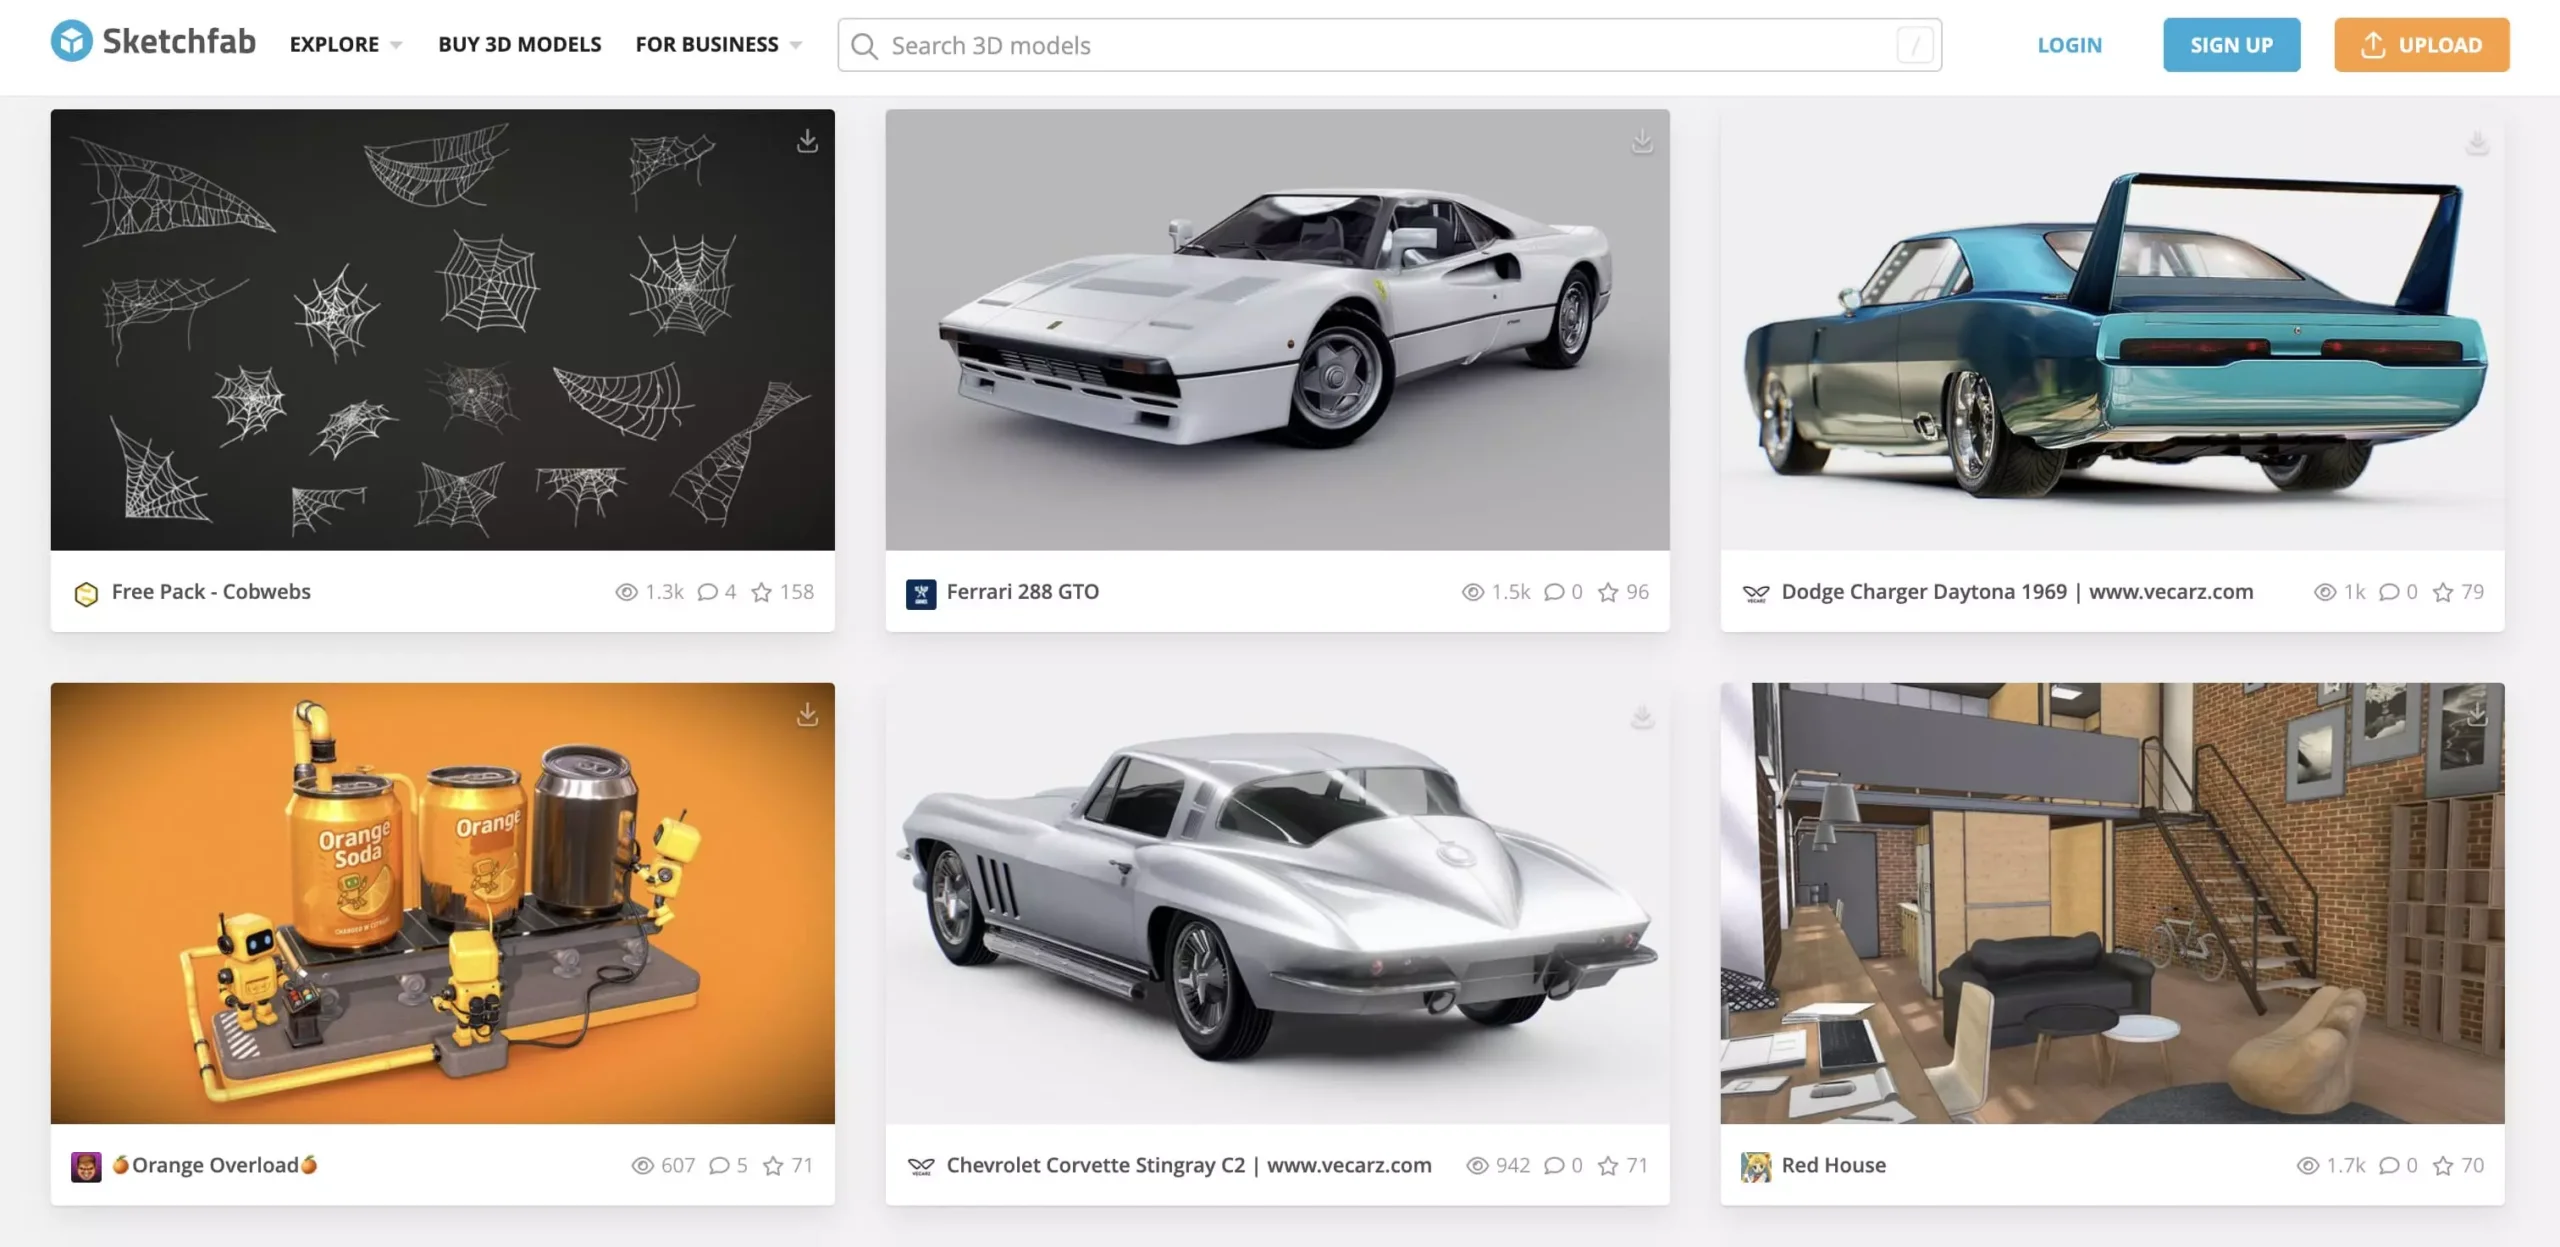
Task: Download the Ferrari 288 GTO model
Action: click(x=1642, y=141)
